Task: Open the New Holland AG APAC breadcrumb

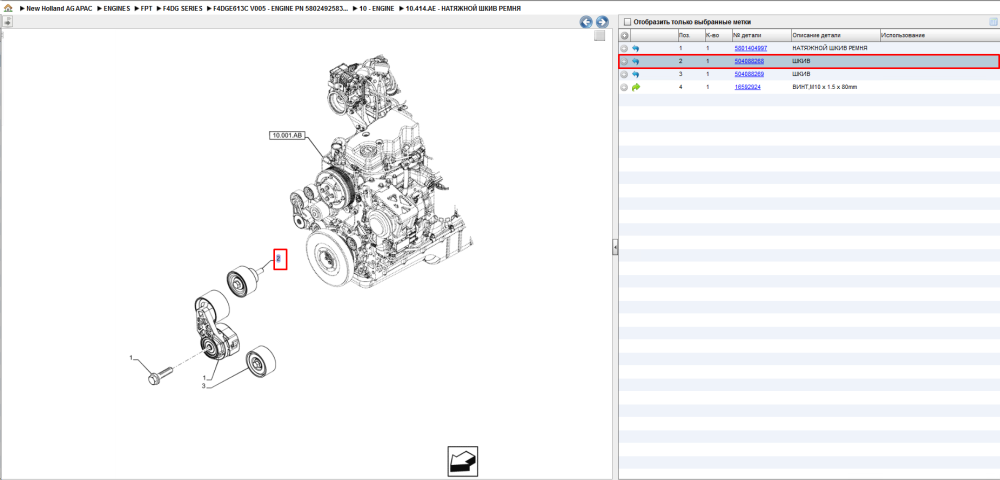Action: 59,9
